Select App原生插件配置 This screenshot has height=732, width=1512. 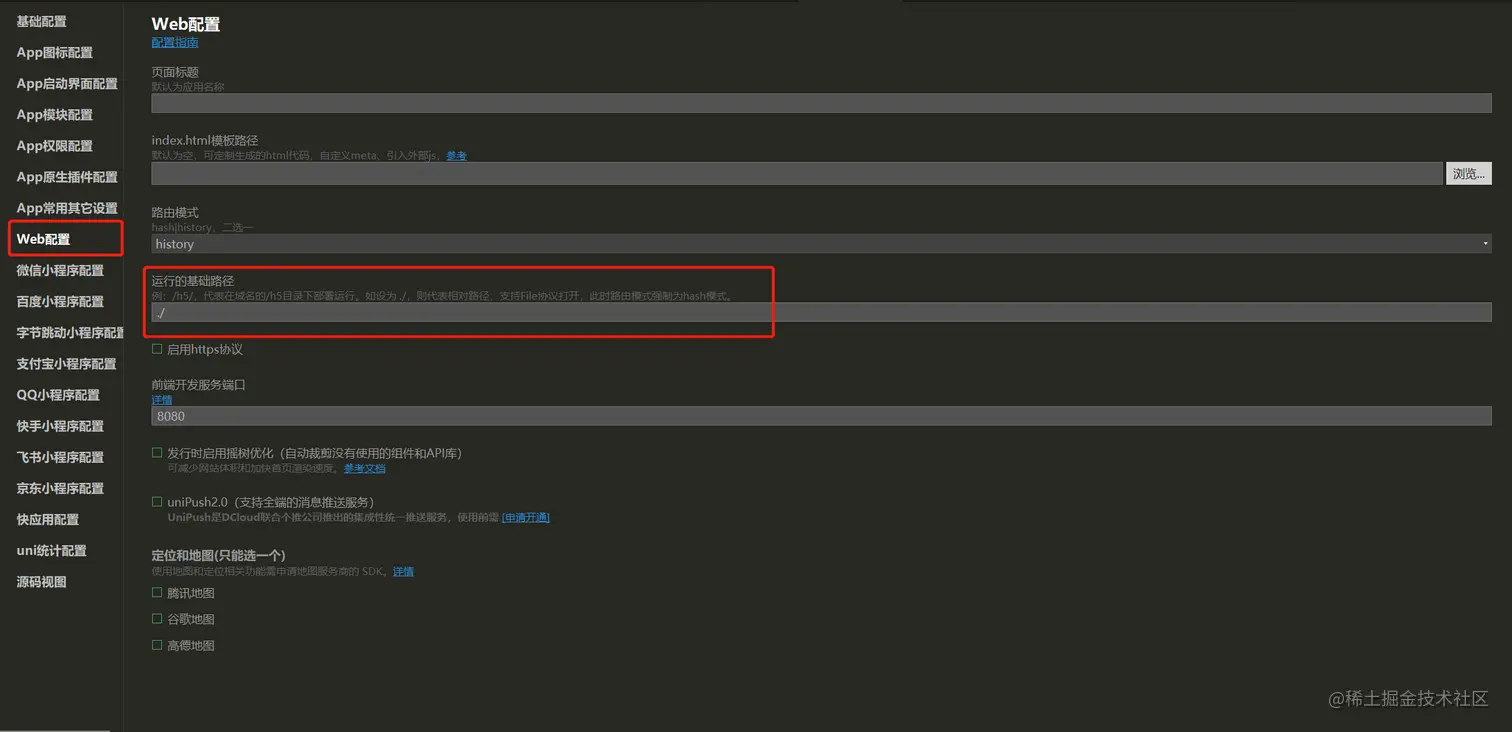(x=67, y=176)
